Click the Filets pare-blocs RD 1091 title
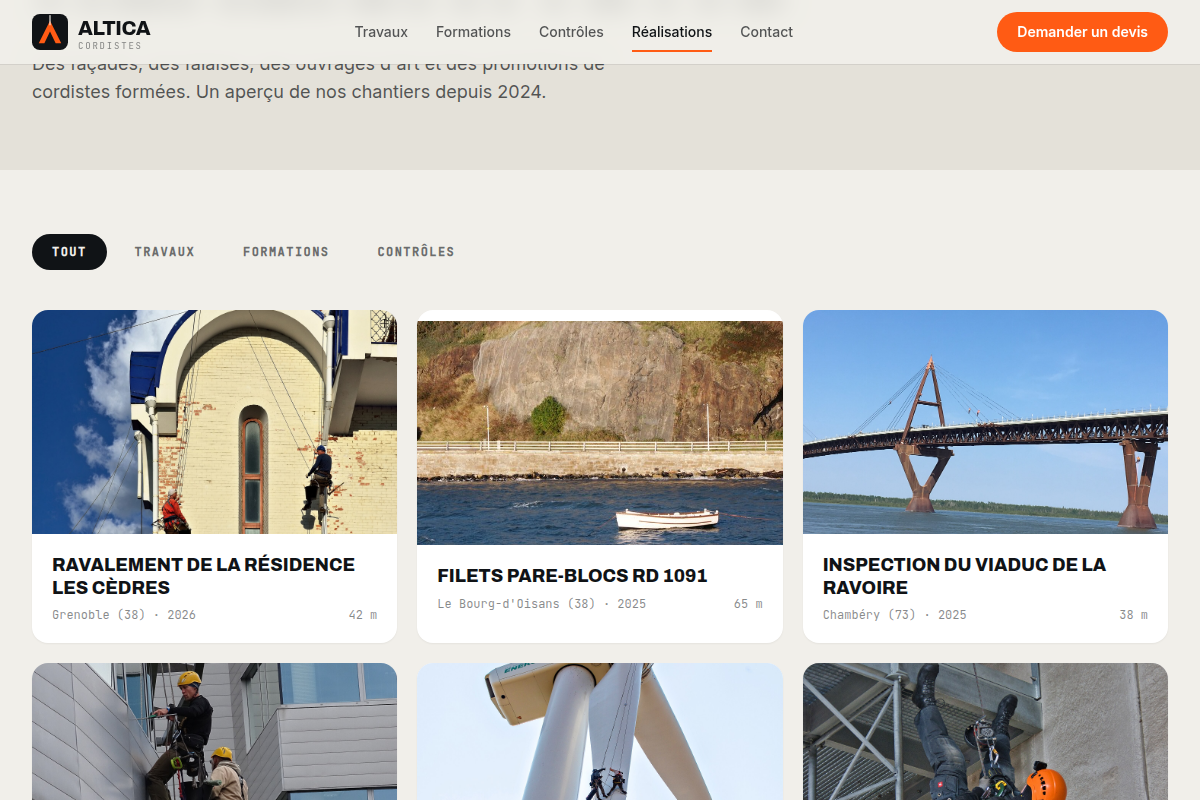The height and width of the screenshot is (800, 1200). [x=572, y=576]
